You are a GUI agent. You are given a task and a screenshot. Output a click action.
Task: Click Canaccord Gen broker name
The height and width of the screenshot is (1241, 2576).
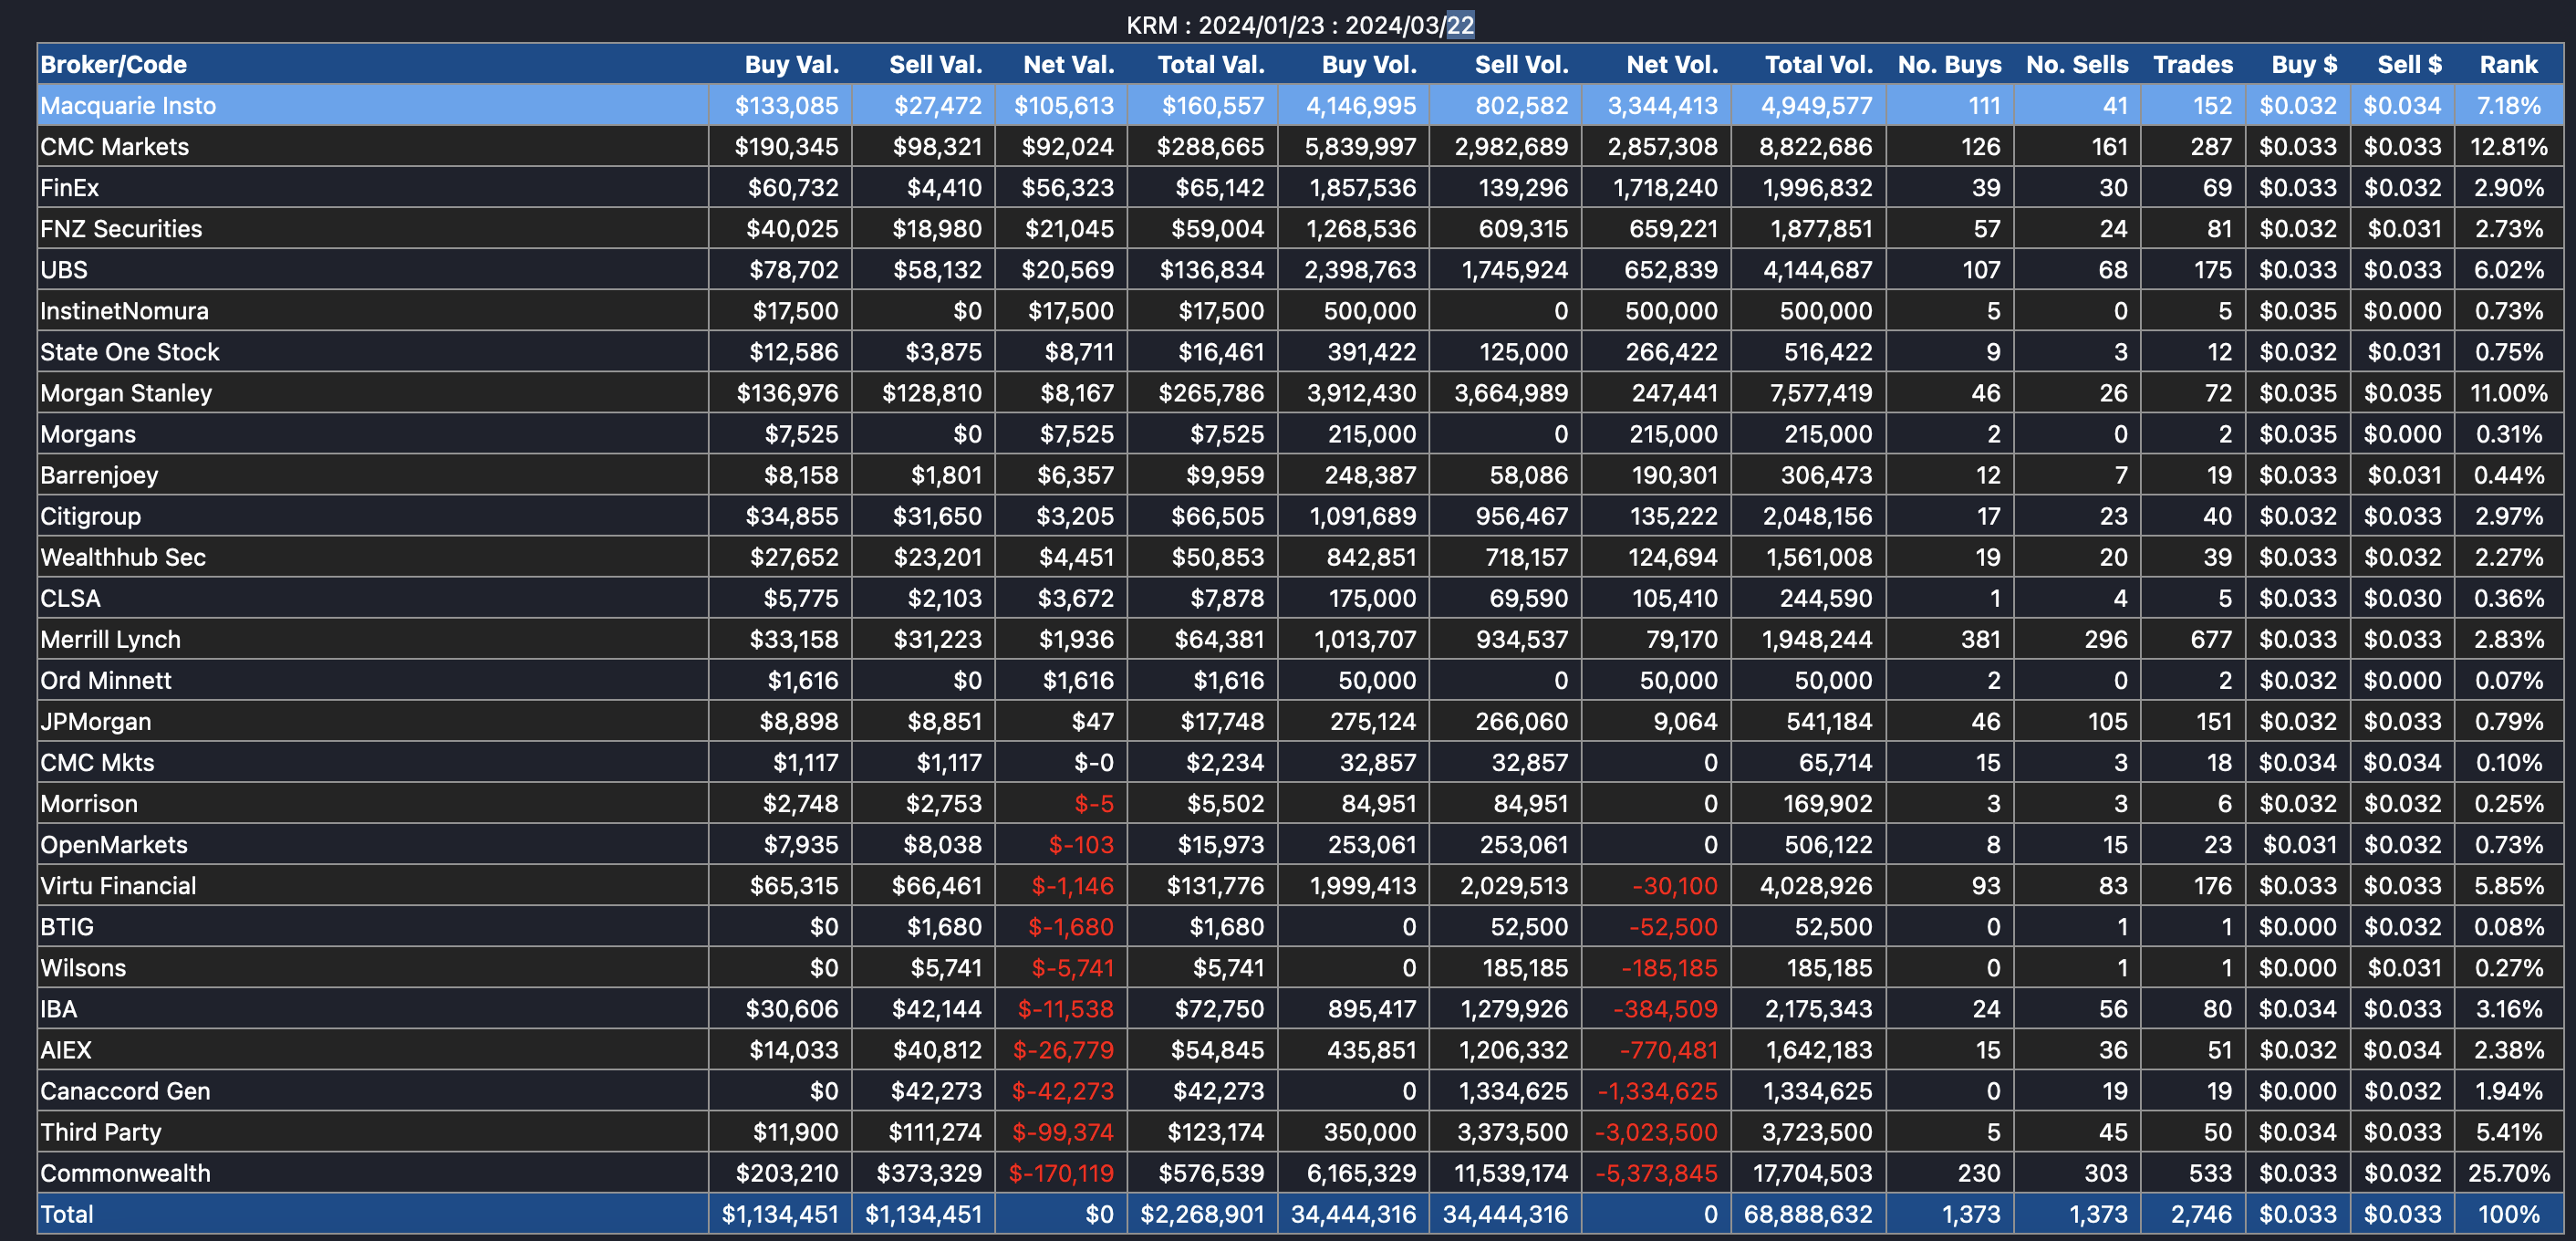pos(125,1090)
